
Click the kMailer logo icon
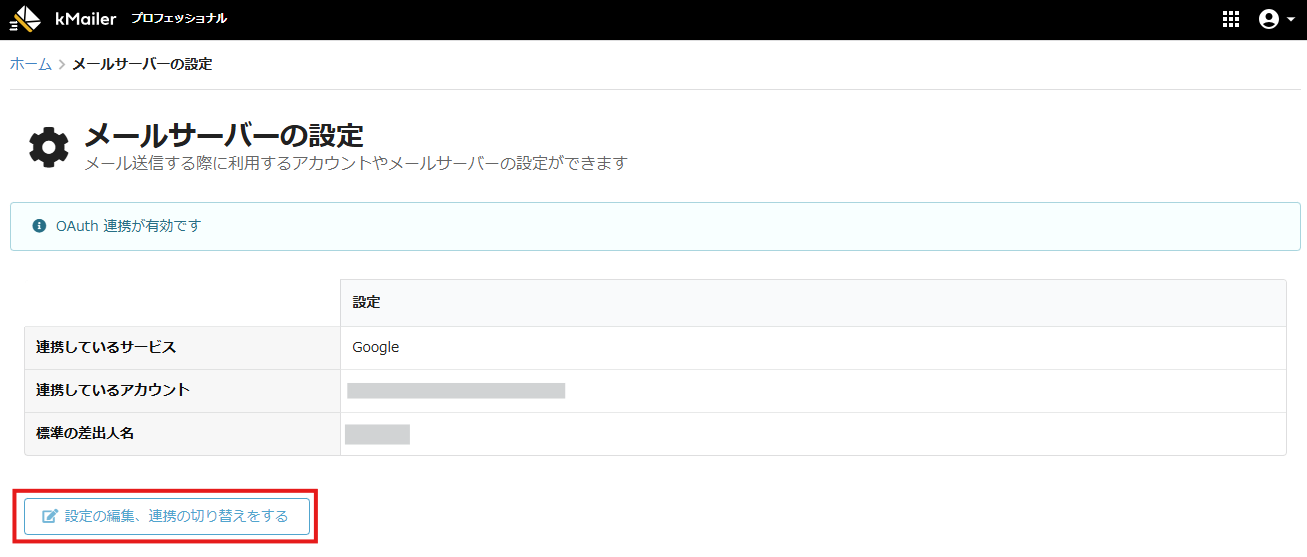tap(26, 19)
